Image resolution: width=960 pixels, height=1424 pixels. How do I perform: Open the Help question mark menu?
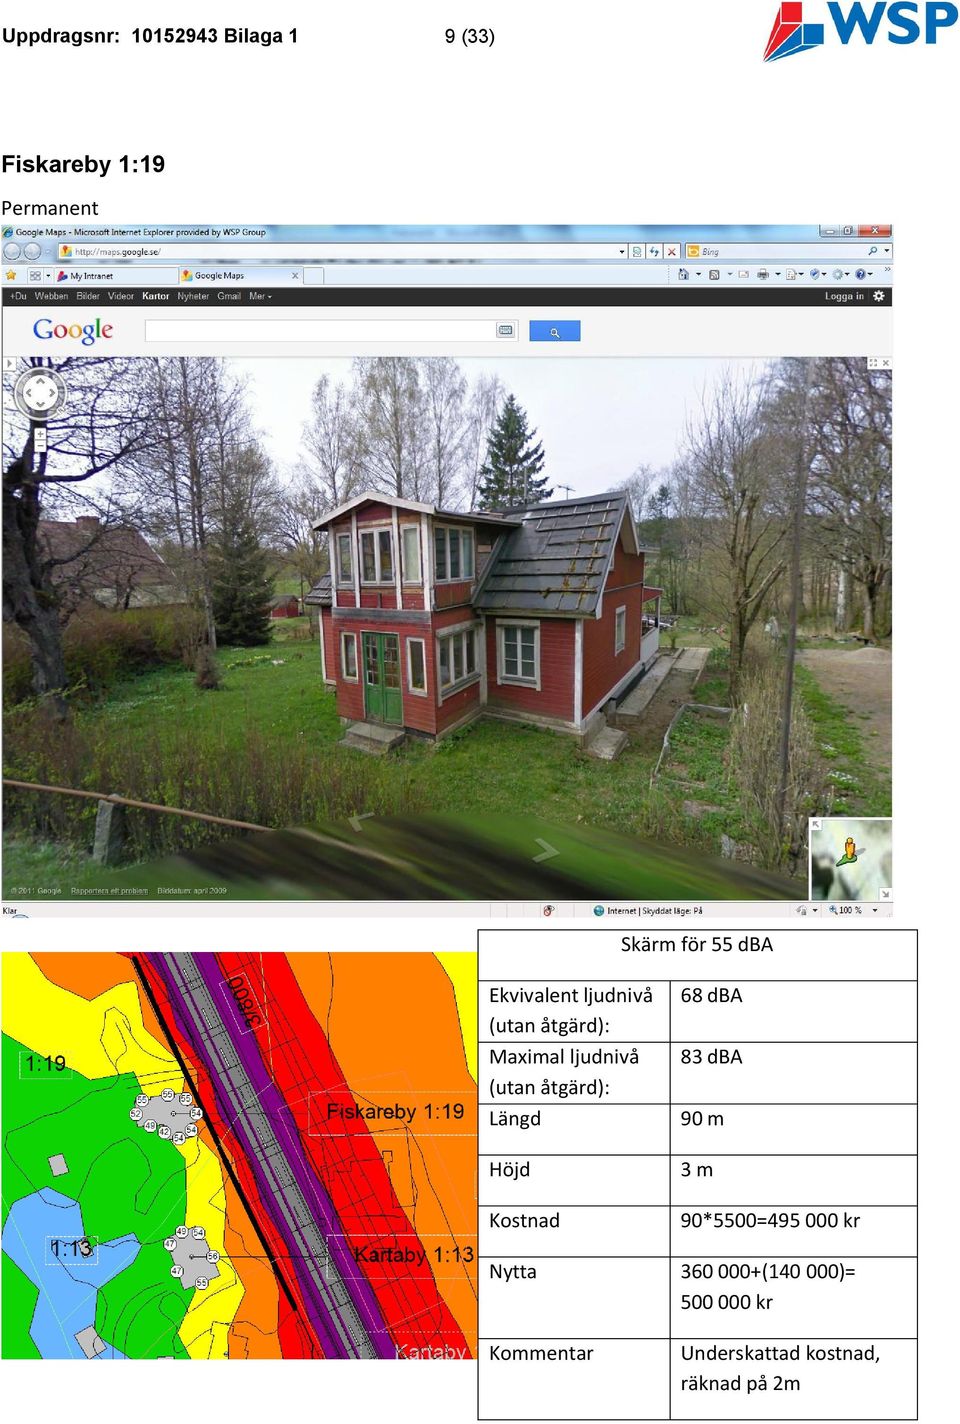point(860,274)
